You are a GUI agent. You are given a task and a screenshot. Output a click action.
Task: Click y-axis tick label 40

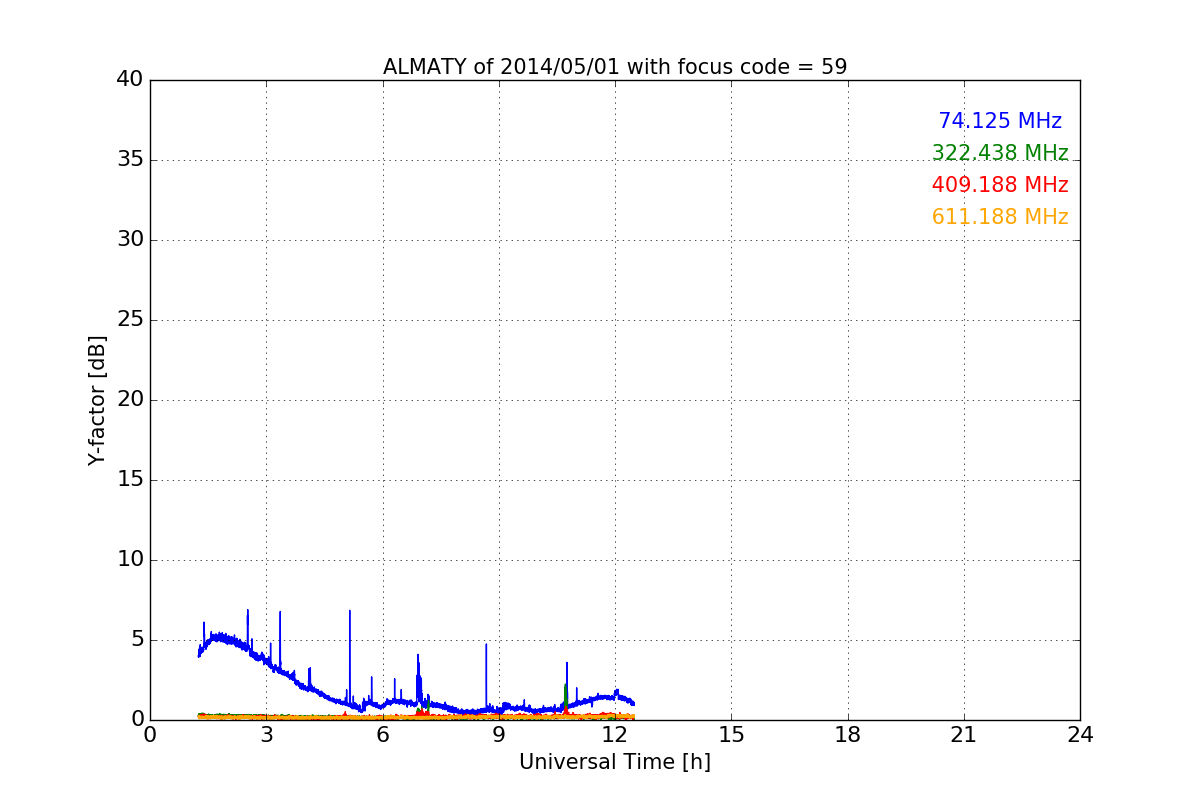click(x=130, y=80)
